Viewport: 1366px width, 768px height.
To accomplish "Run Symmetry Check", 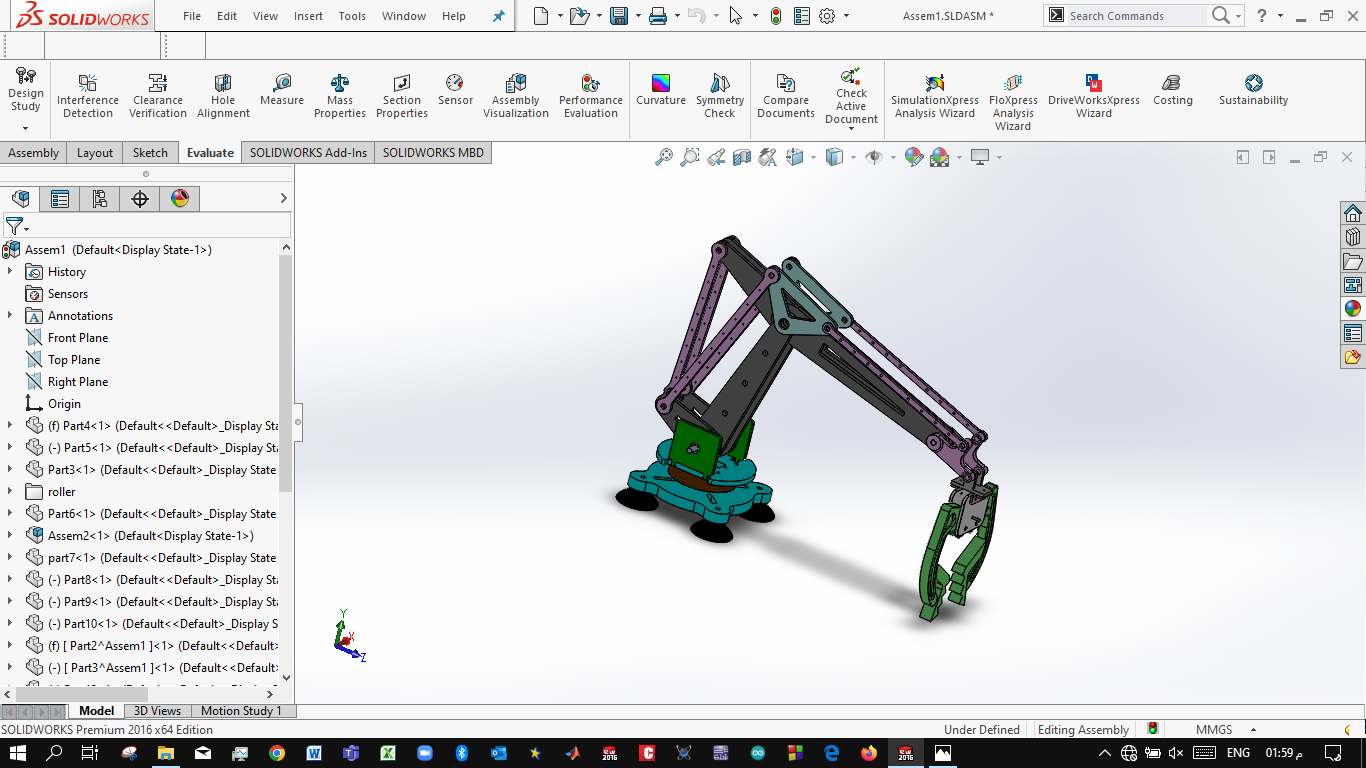I will (720, 96).
